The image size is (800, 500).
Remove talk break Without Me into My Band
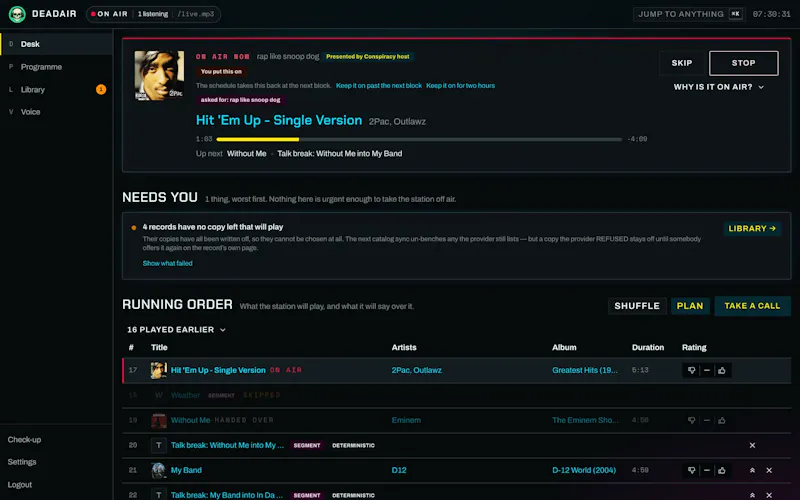click(x=752, y=445)
